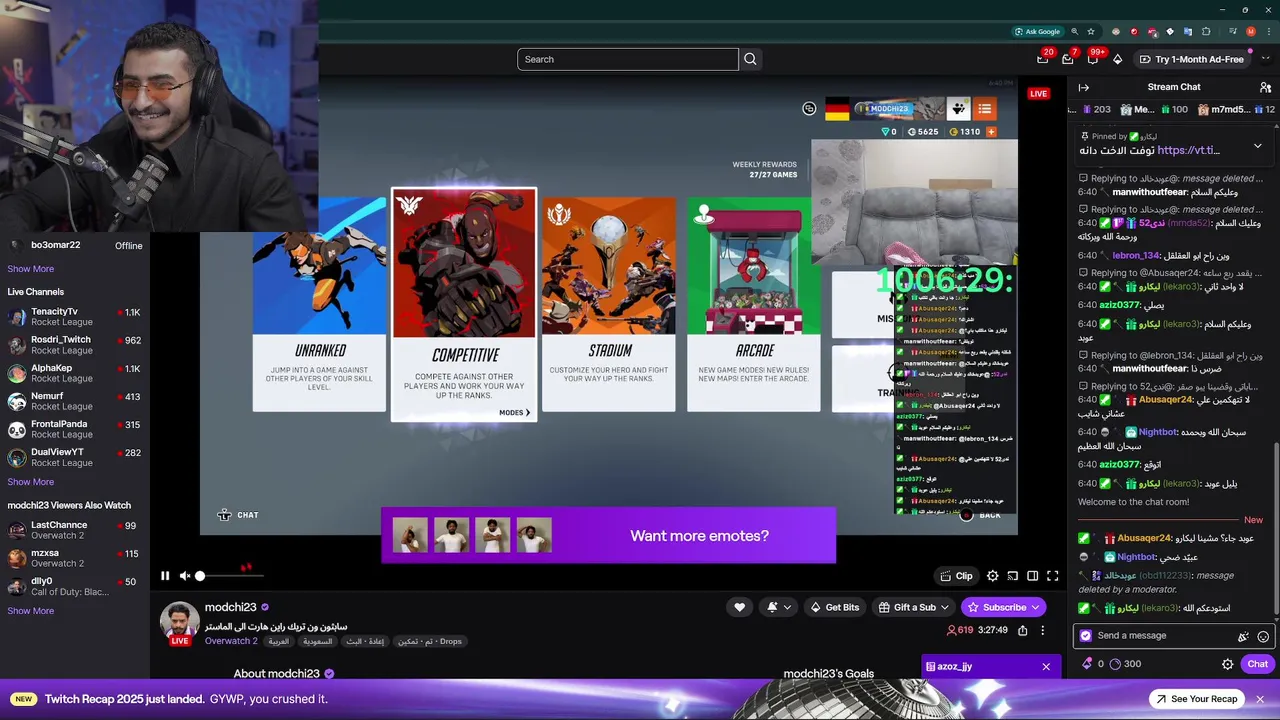Open video player settings gear
Viewport: 1280px width, 720px height.
click(992, 576)
